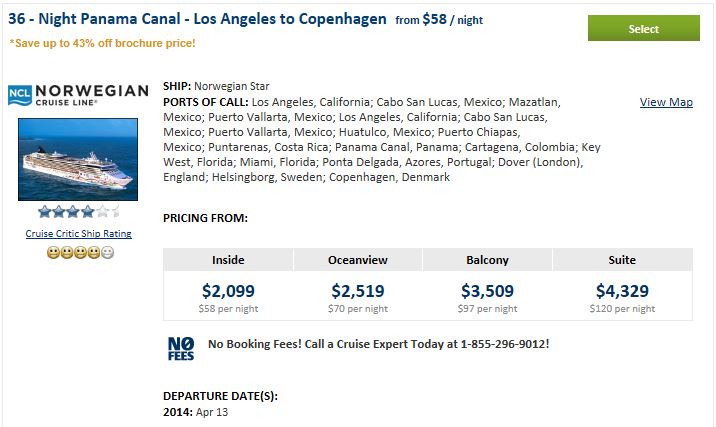Select the Suite cabin column header

click(x=622, y=260)
